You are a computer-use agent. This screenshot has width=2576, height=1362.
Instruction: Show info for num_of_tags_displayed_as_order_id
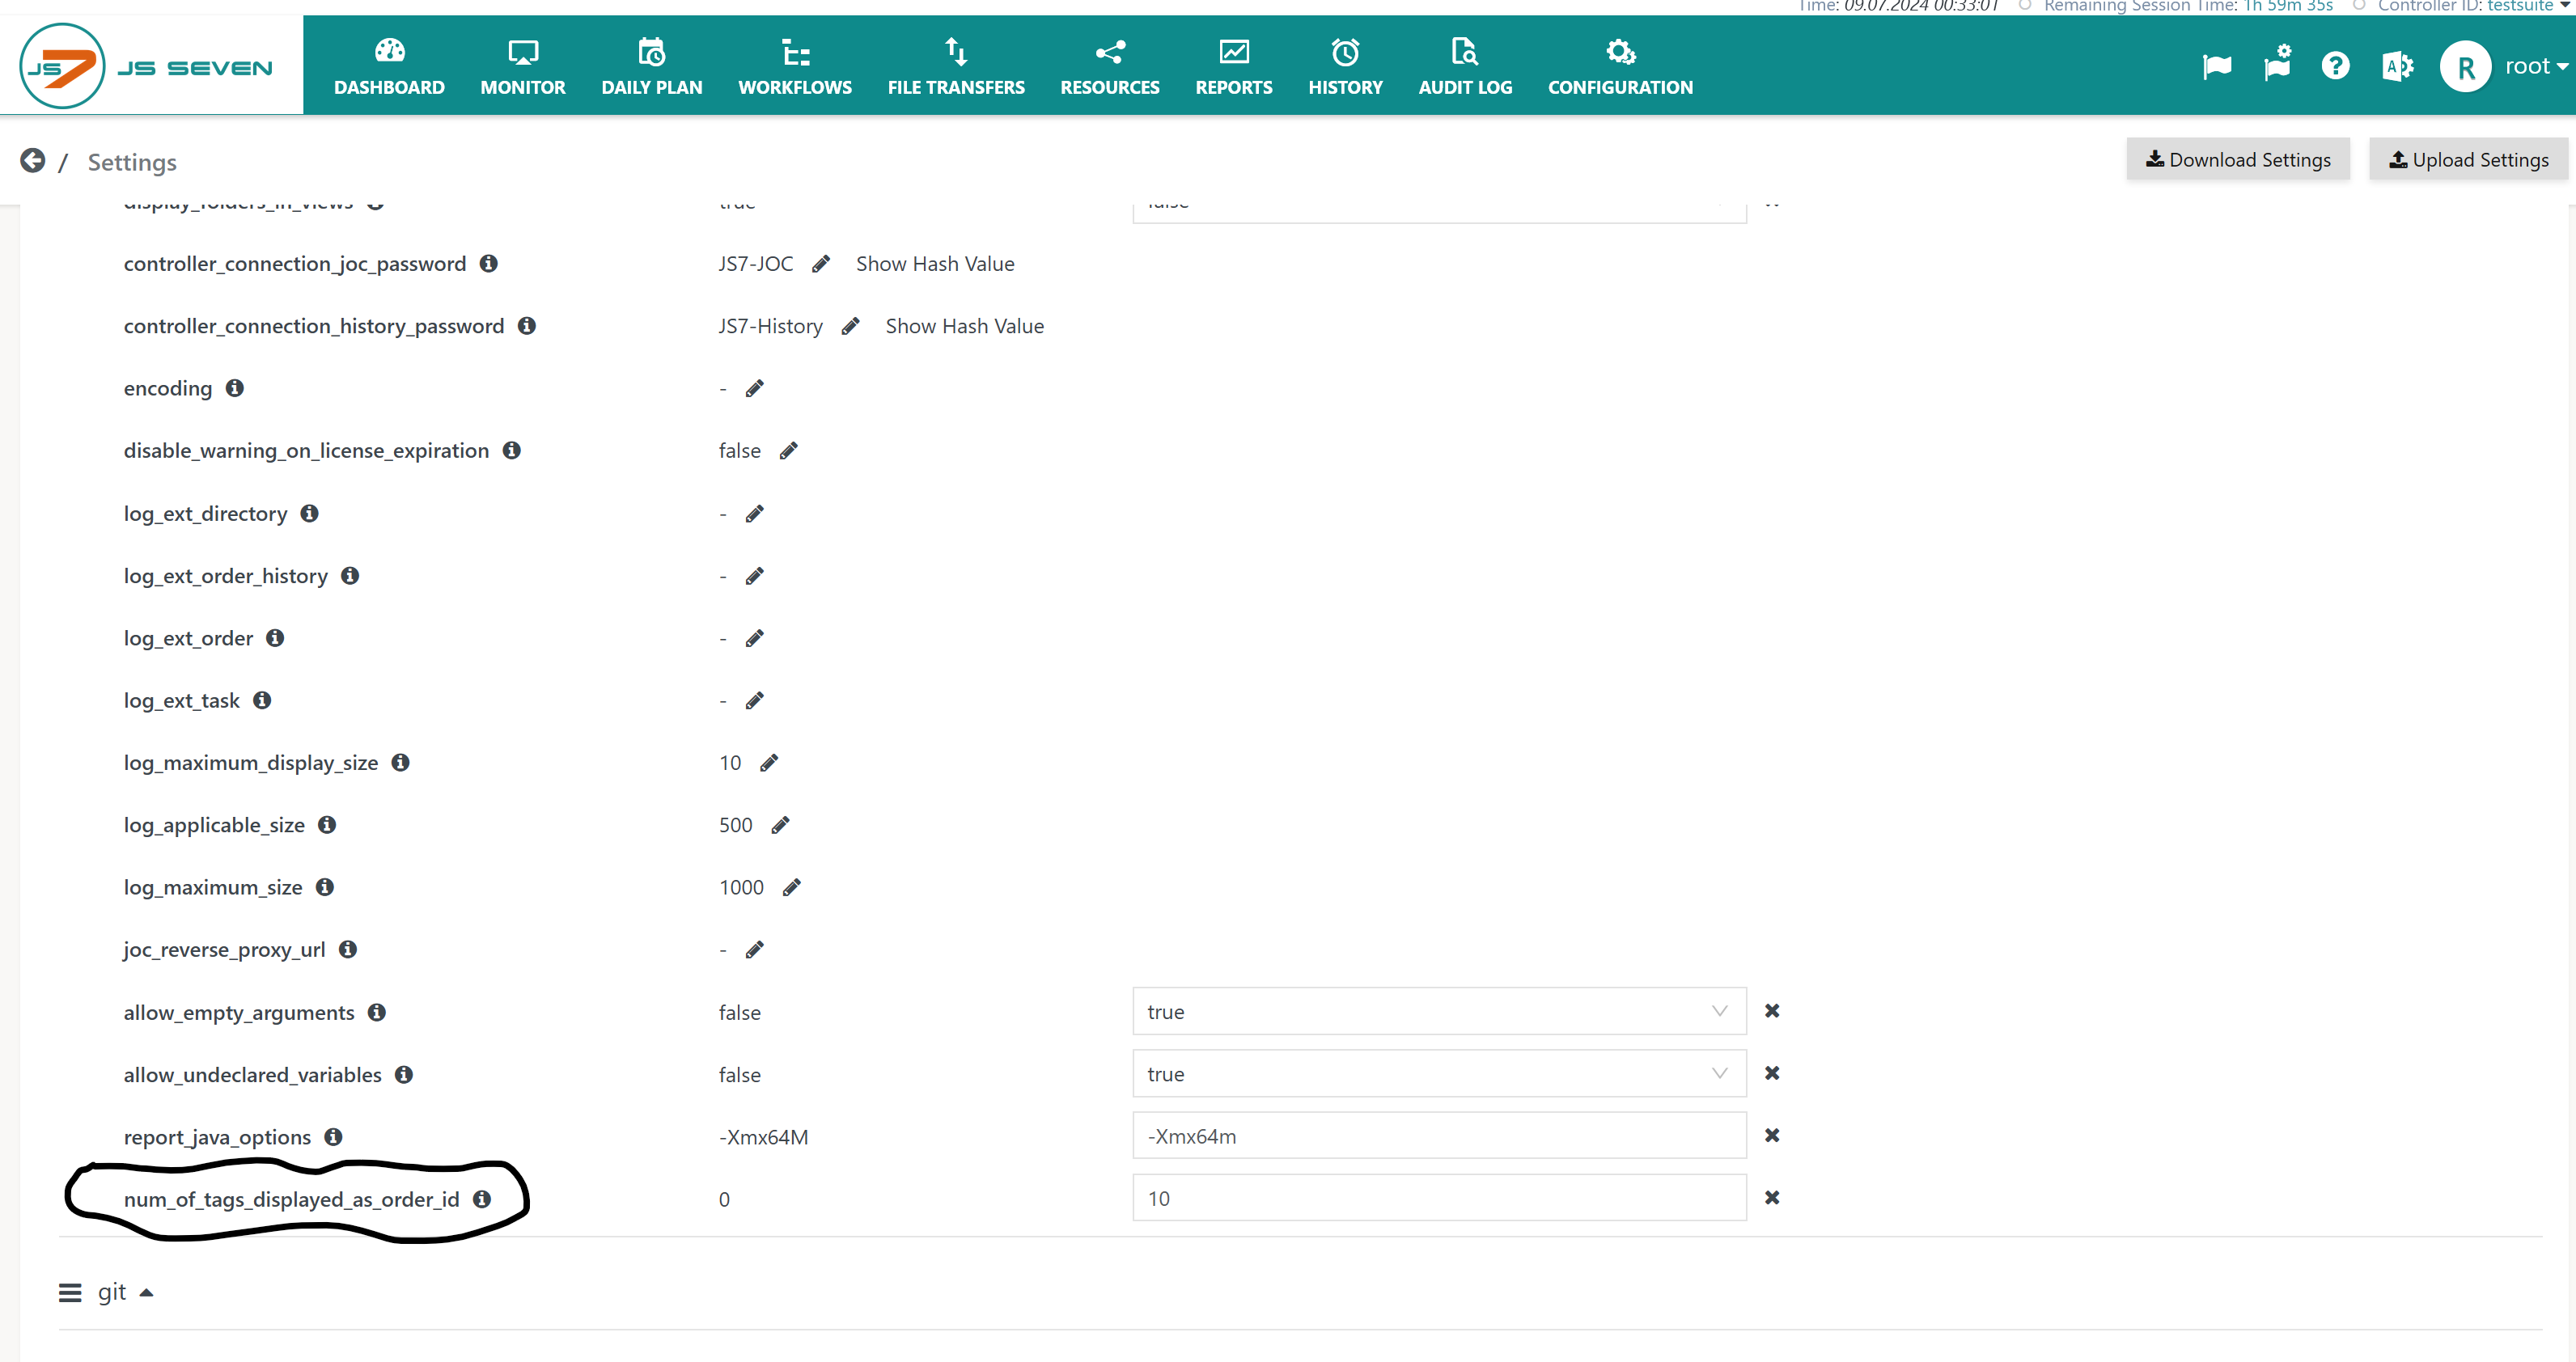point(481,1198)
